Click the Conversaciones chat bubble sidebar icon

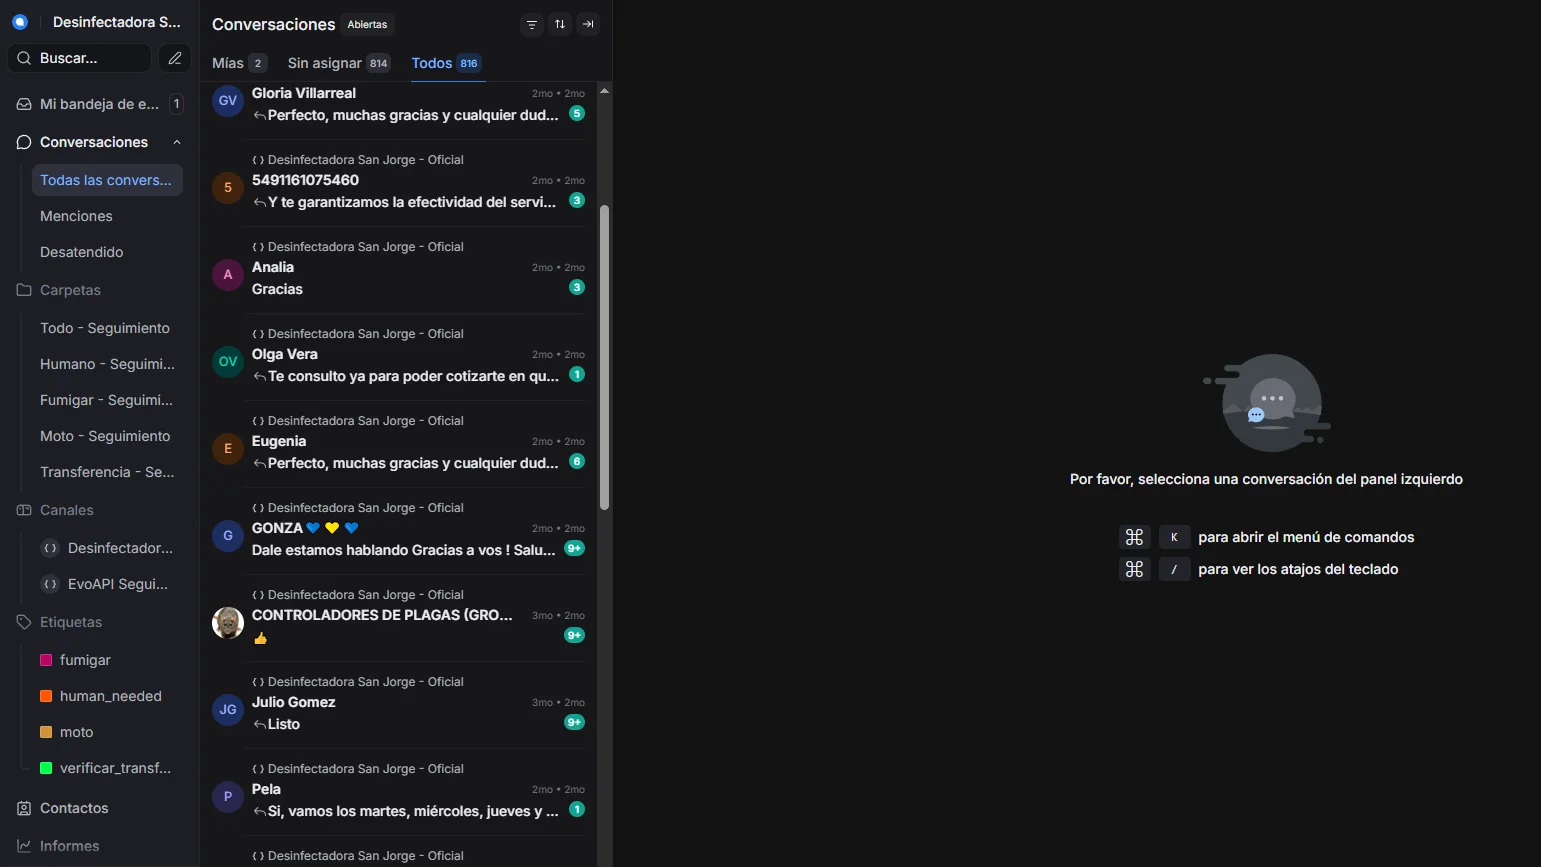coord(24,142)
